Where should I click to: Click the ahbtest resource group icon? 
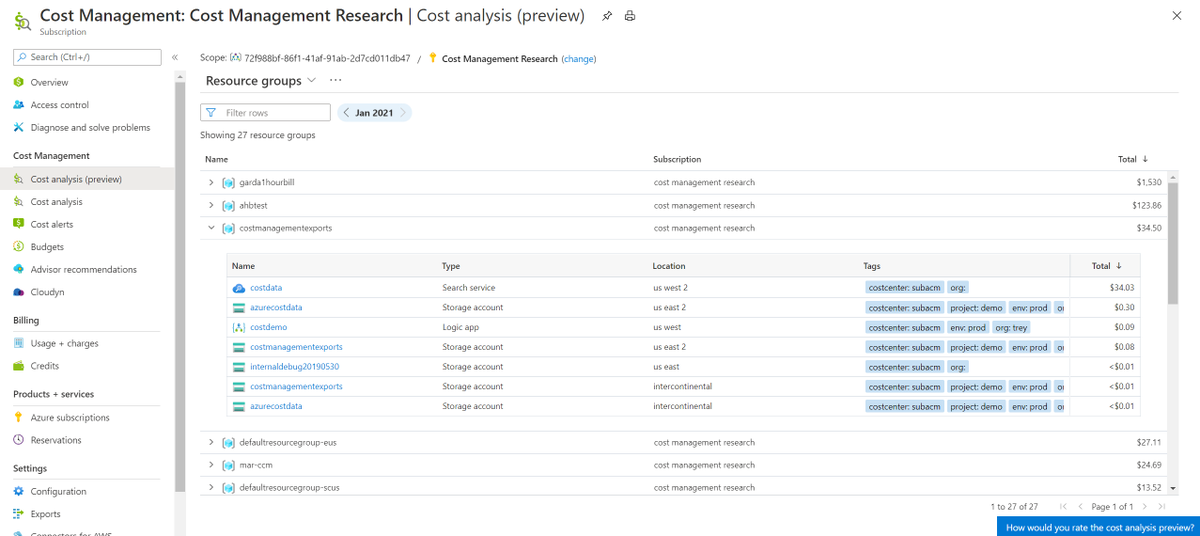(228, 205)
